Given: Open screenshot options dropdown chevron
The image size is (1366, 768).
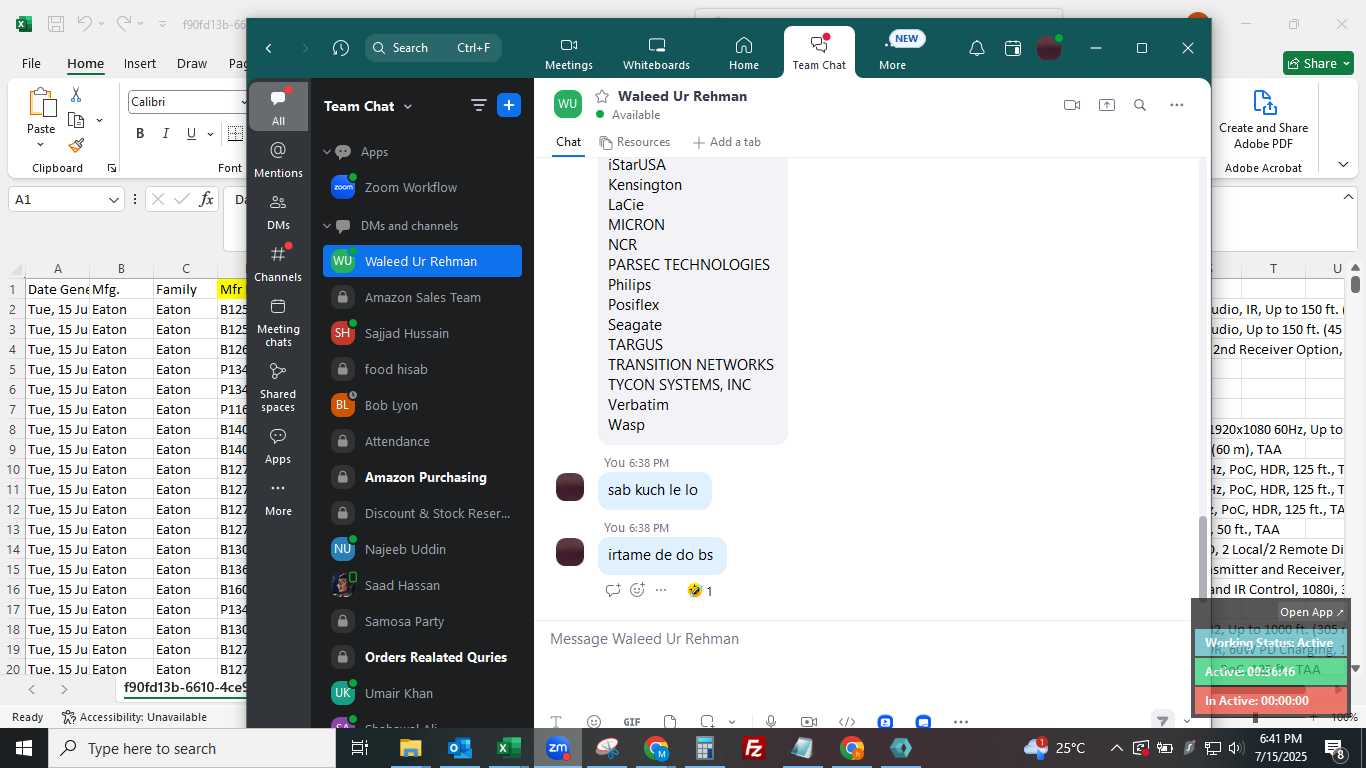Looking at the screenshot, I should coord(732,722).
